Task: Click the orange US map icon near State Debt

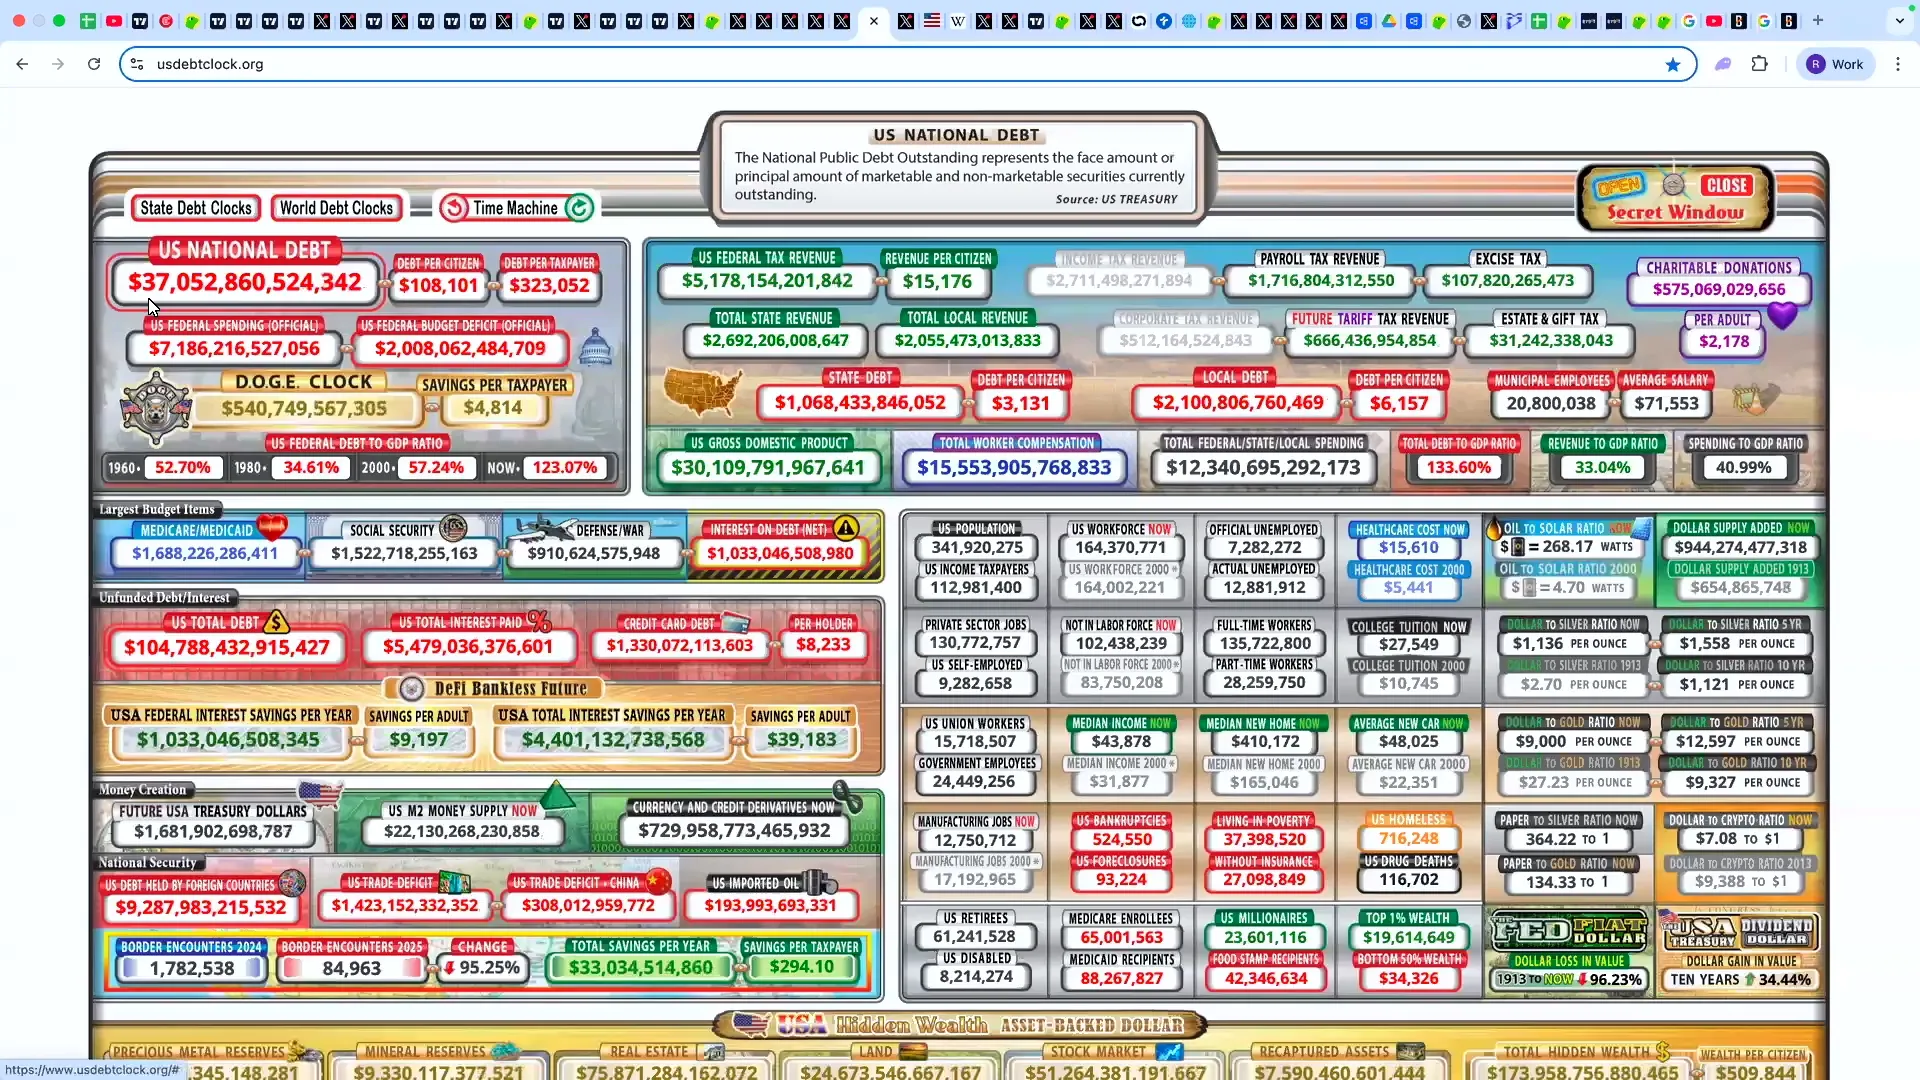Action: 703,392
